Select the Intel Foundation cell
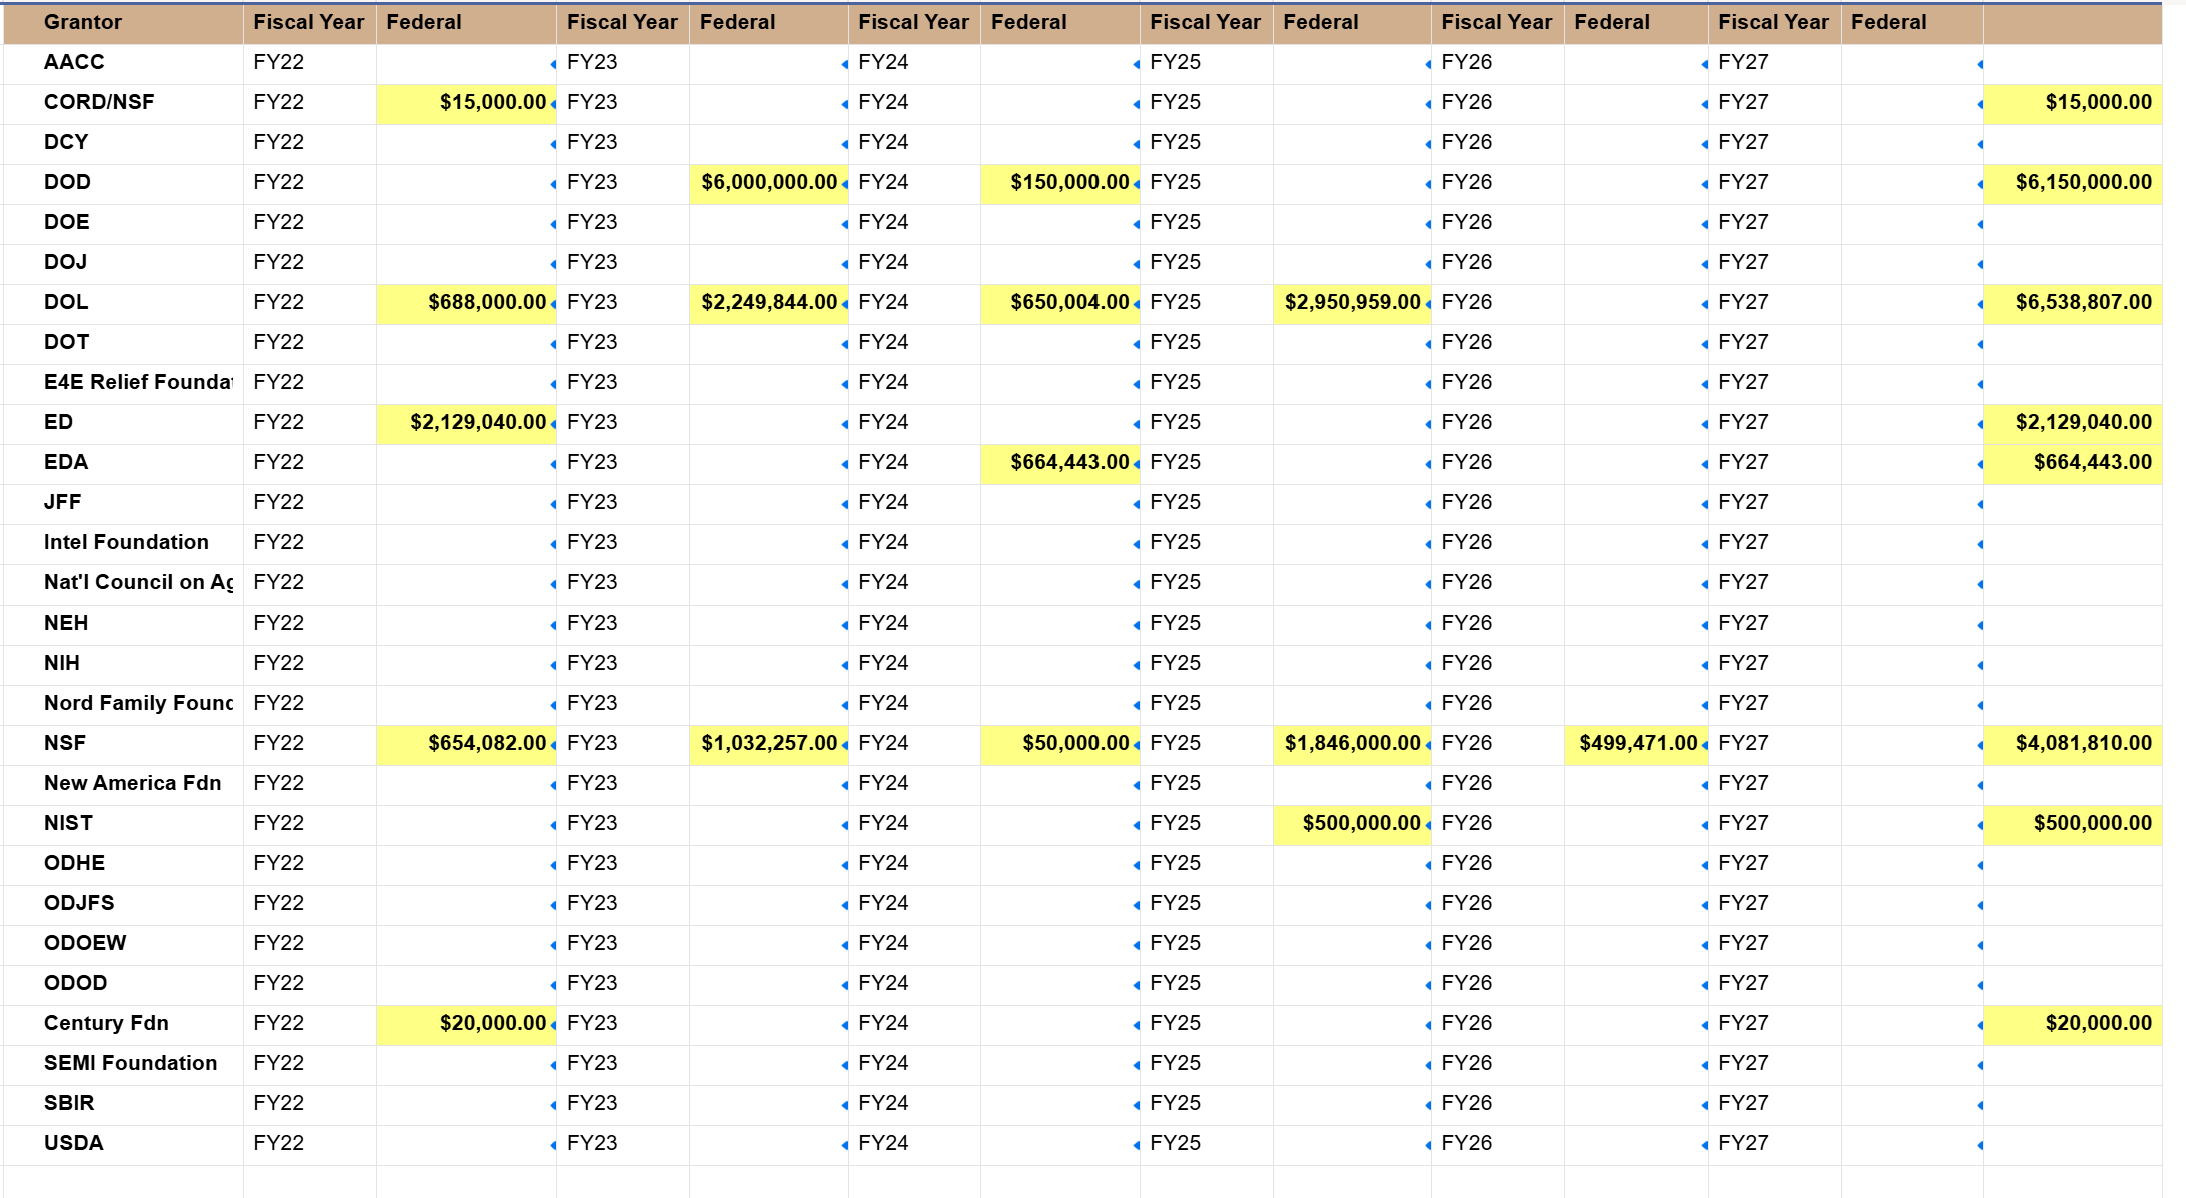 pyautogui.click(x=123, y=543)
